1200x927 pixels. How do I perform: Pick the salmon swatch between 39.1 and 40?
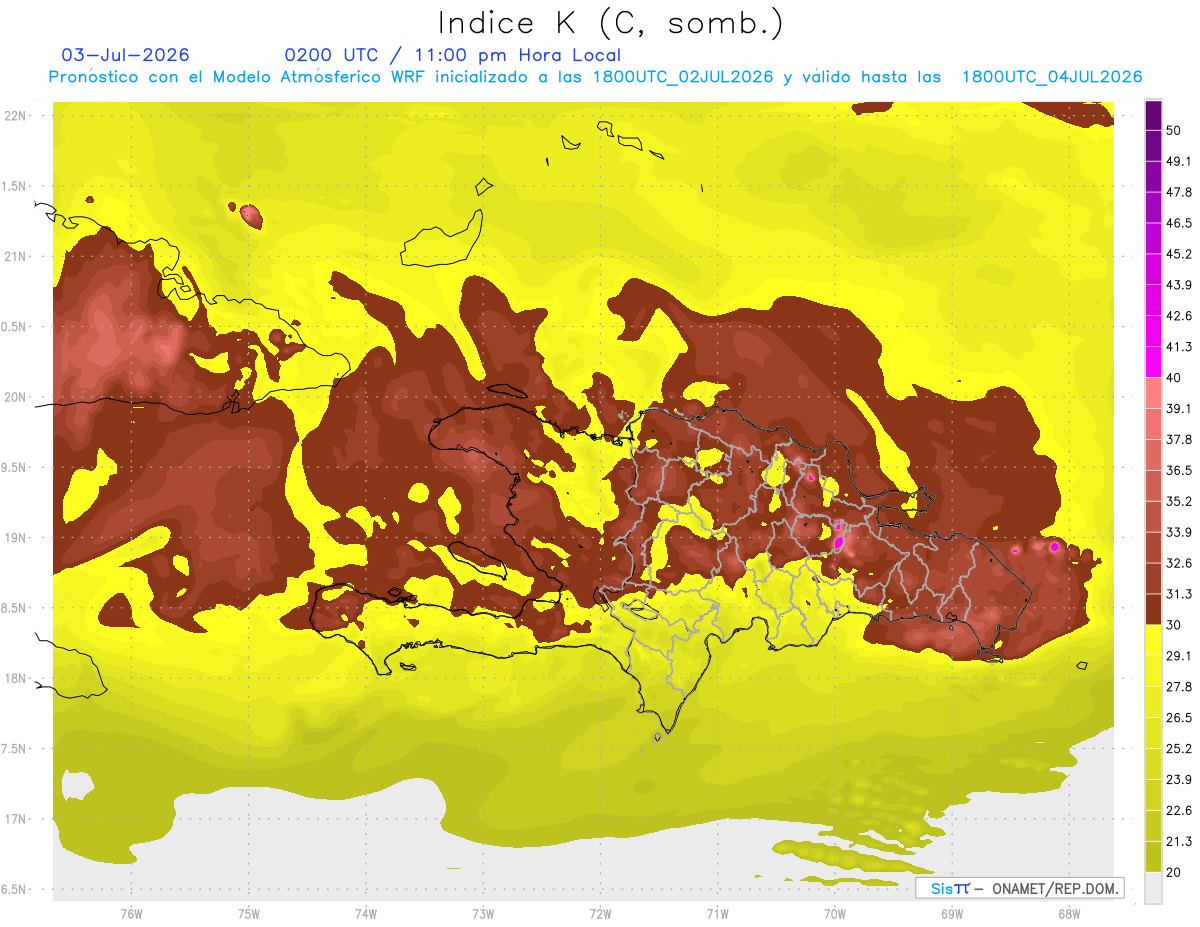[x=1153, y=392]
